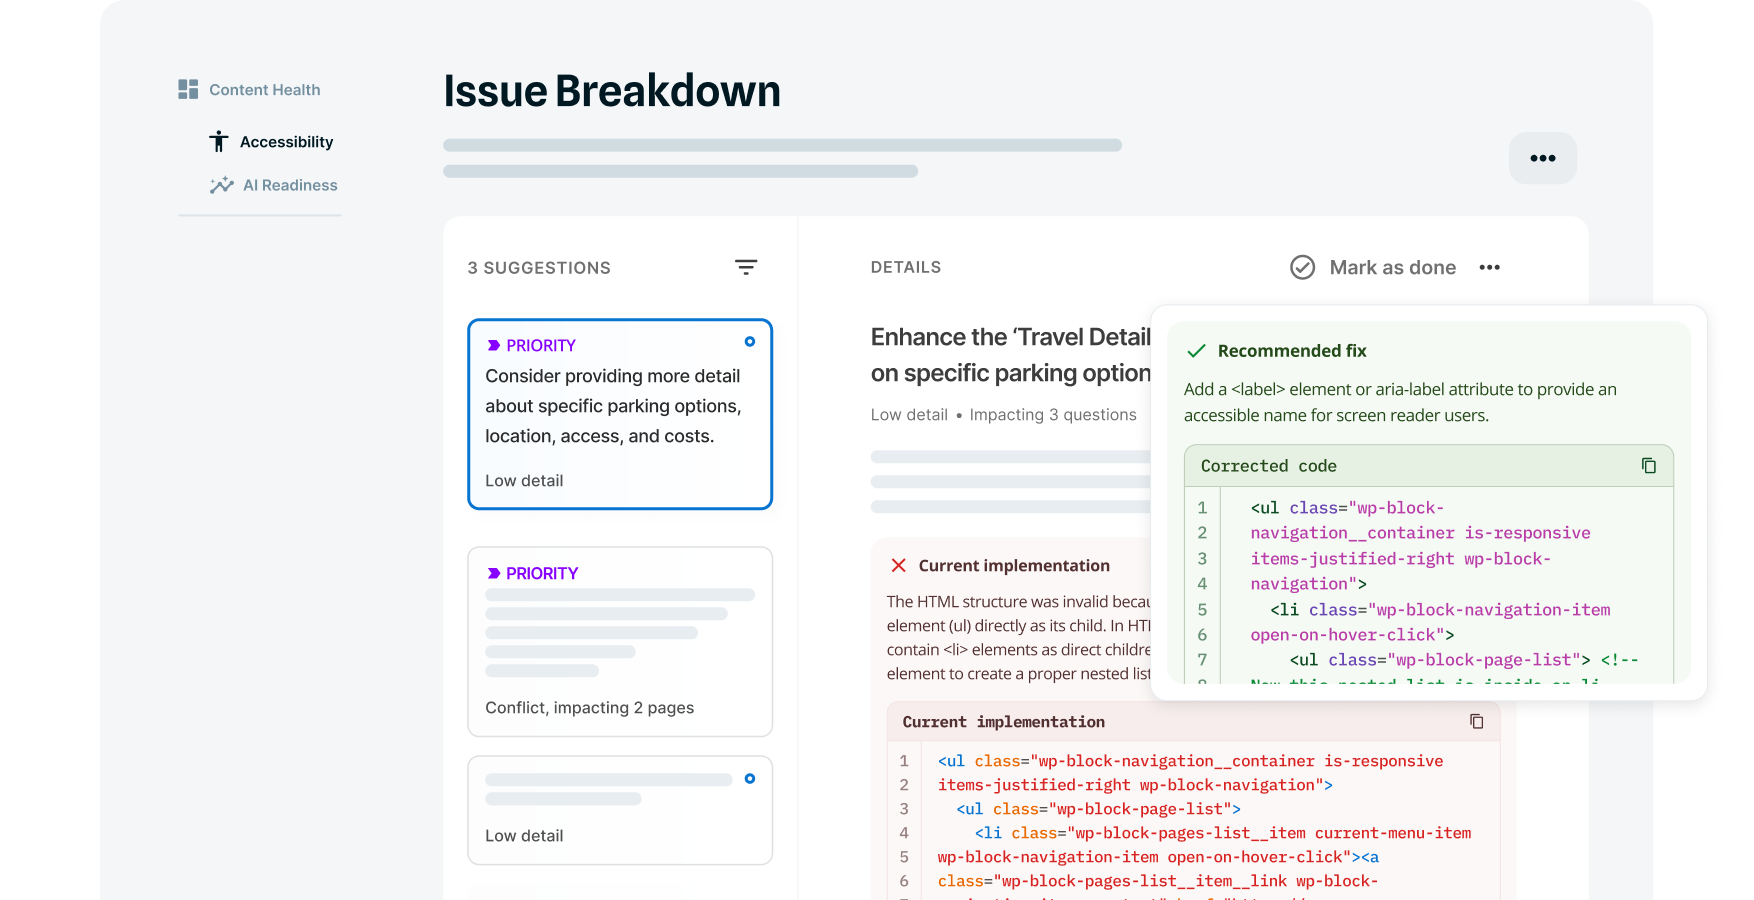
Task: Select the Accessibility menu item
Action: 271,142
